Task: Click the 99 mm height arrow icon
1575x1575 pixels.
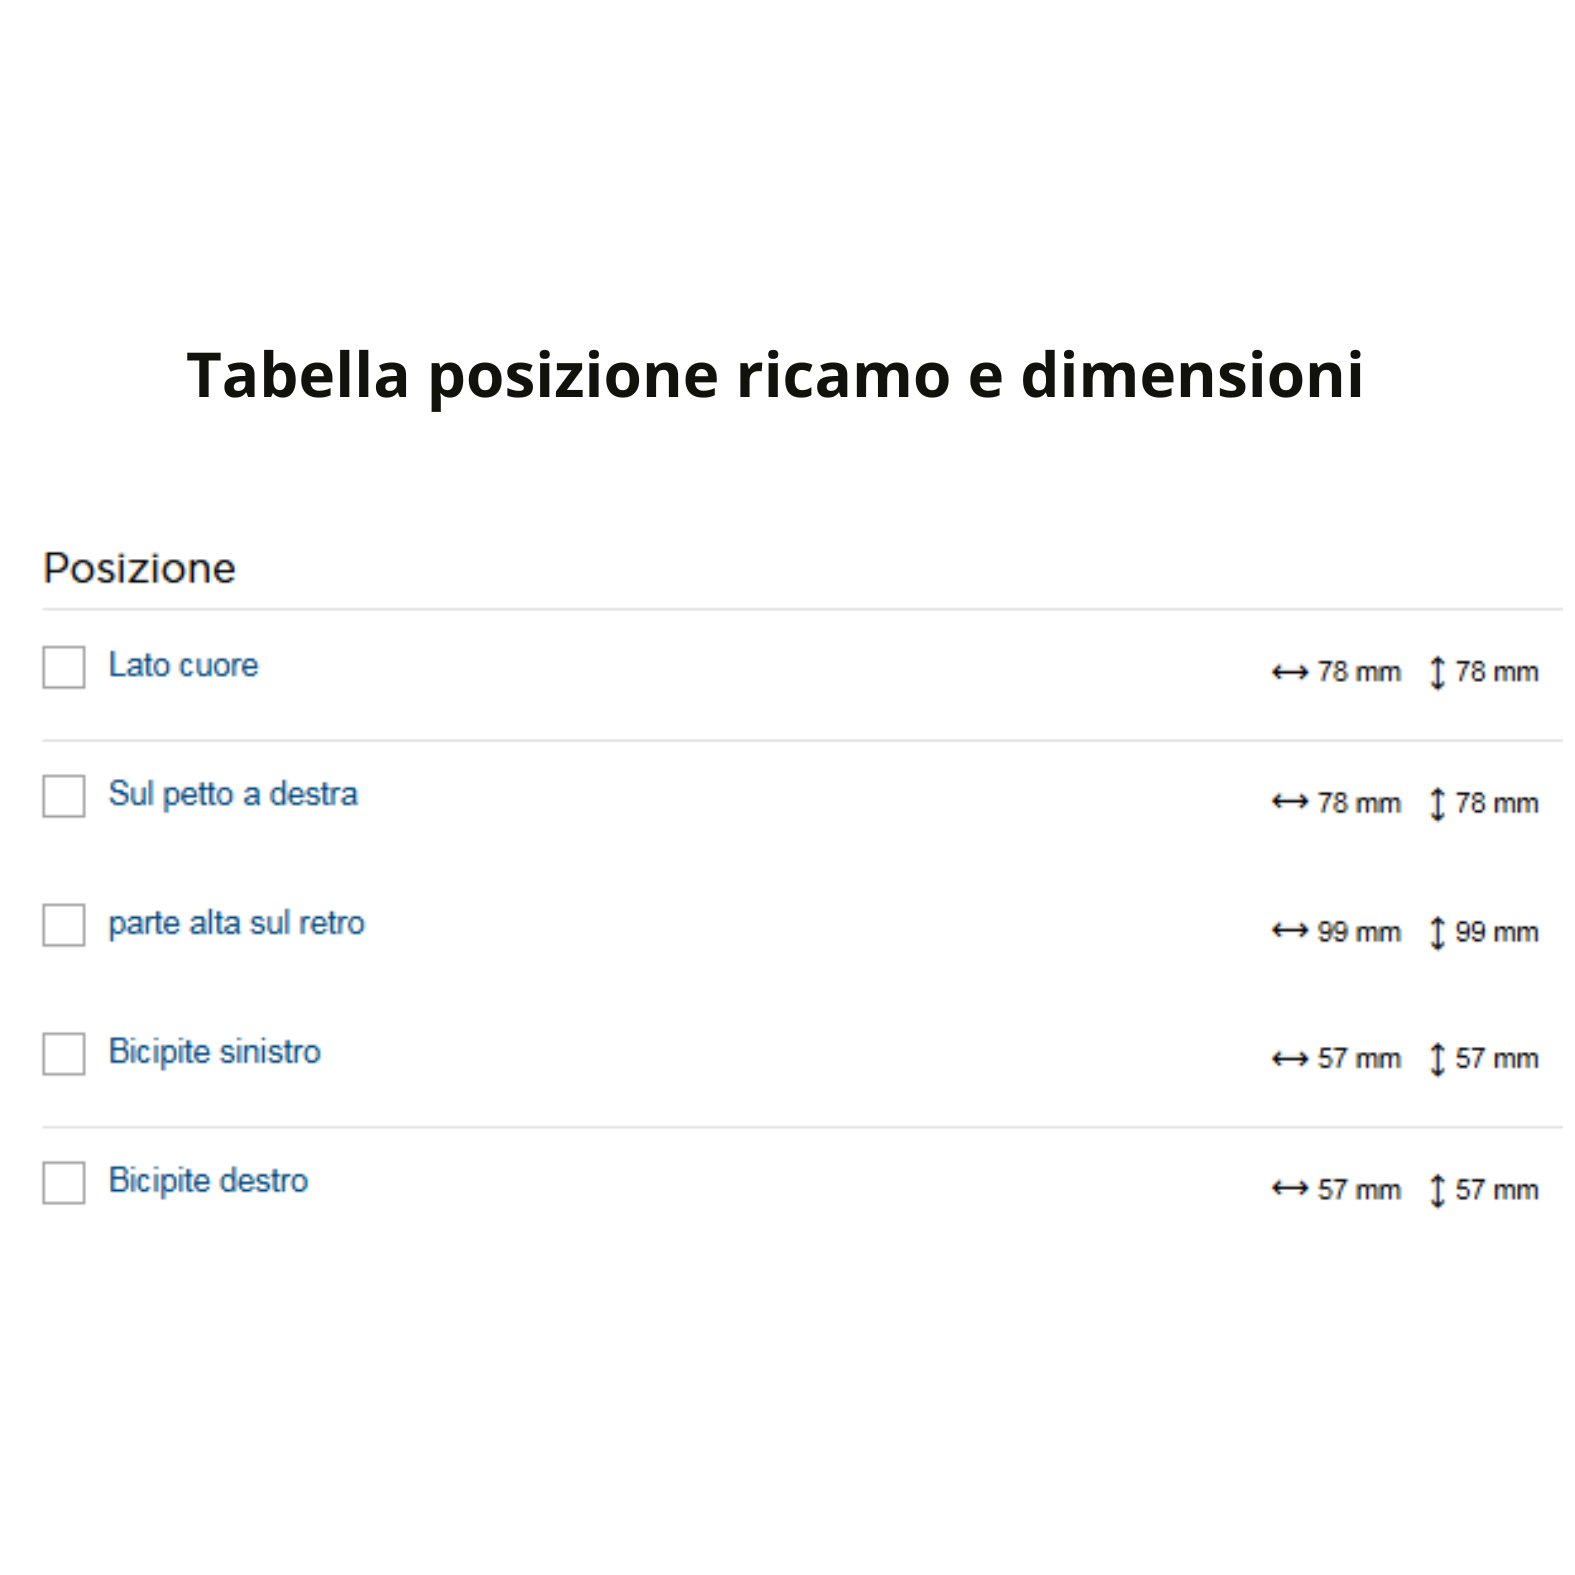Action: [x=1437, y=932]
